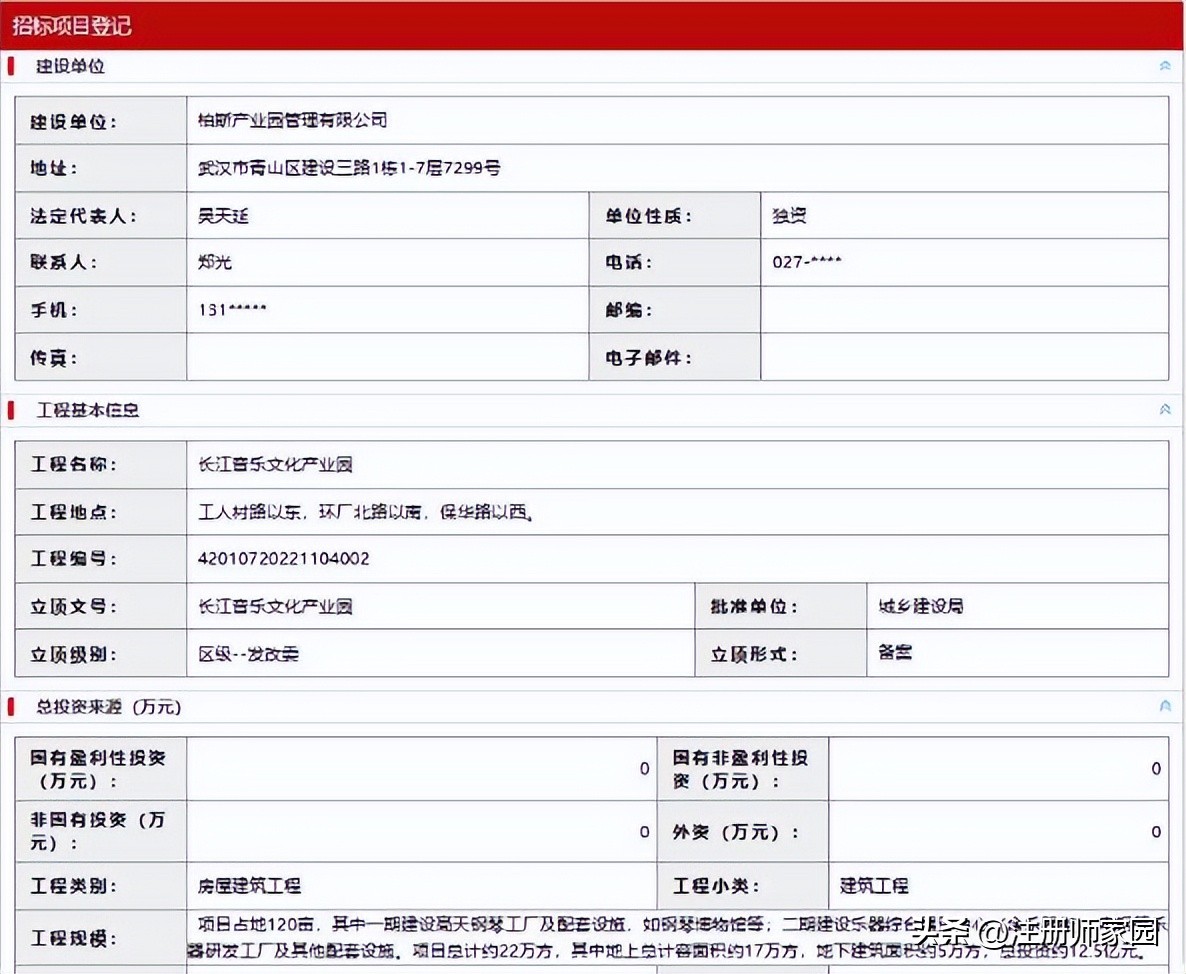The height and width of the screenshot is (974, 1186).
Task: Collapse the 建设单位 section using its chevron
Action: (1163, 64)
